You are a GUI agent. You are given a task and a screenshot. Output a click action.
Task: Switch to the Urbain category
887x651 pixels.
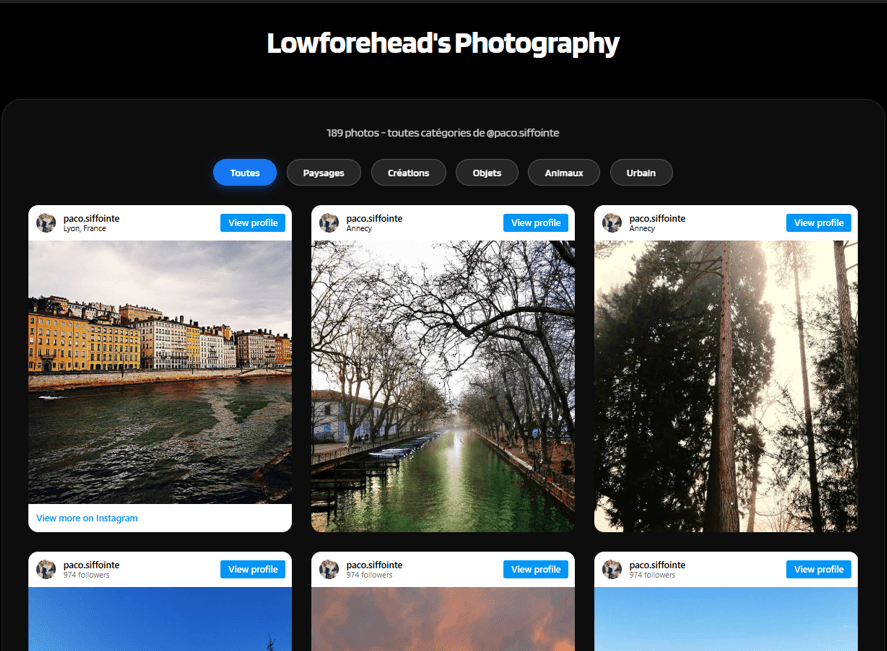[641, 172]
